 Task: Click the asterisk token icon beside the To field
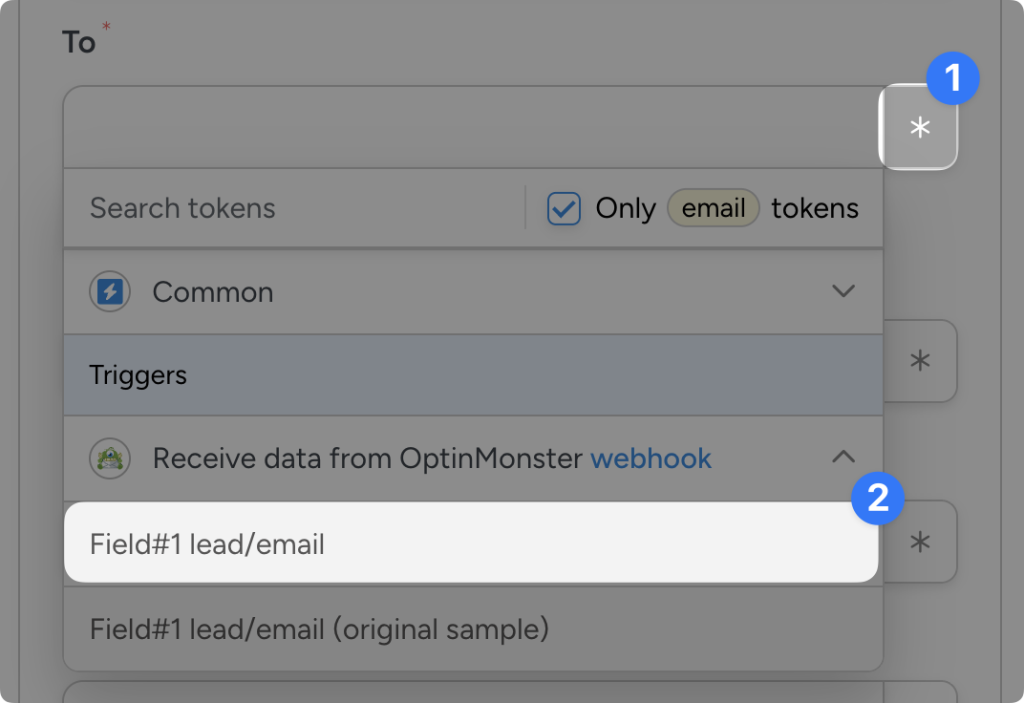(x=918, y=128)
